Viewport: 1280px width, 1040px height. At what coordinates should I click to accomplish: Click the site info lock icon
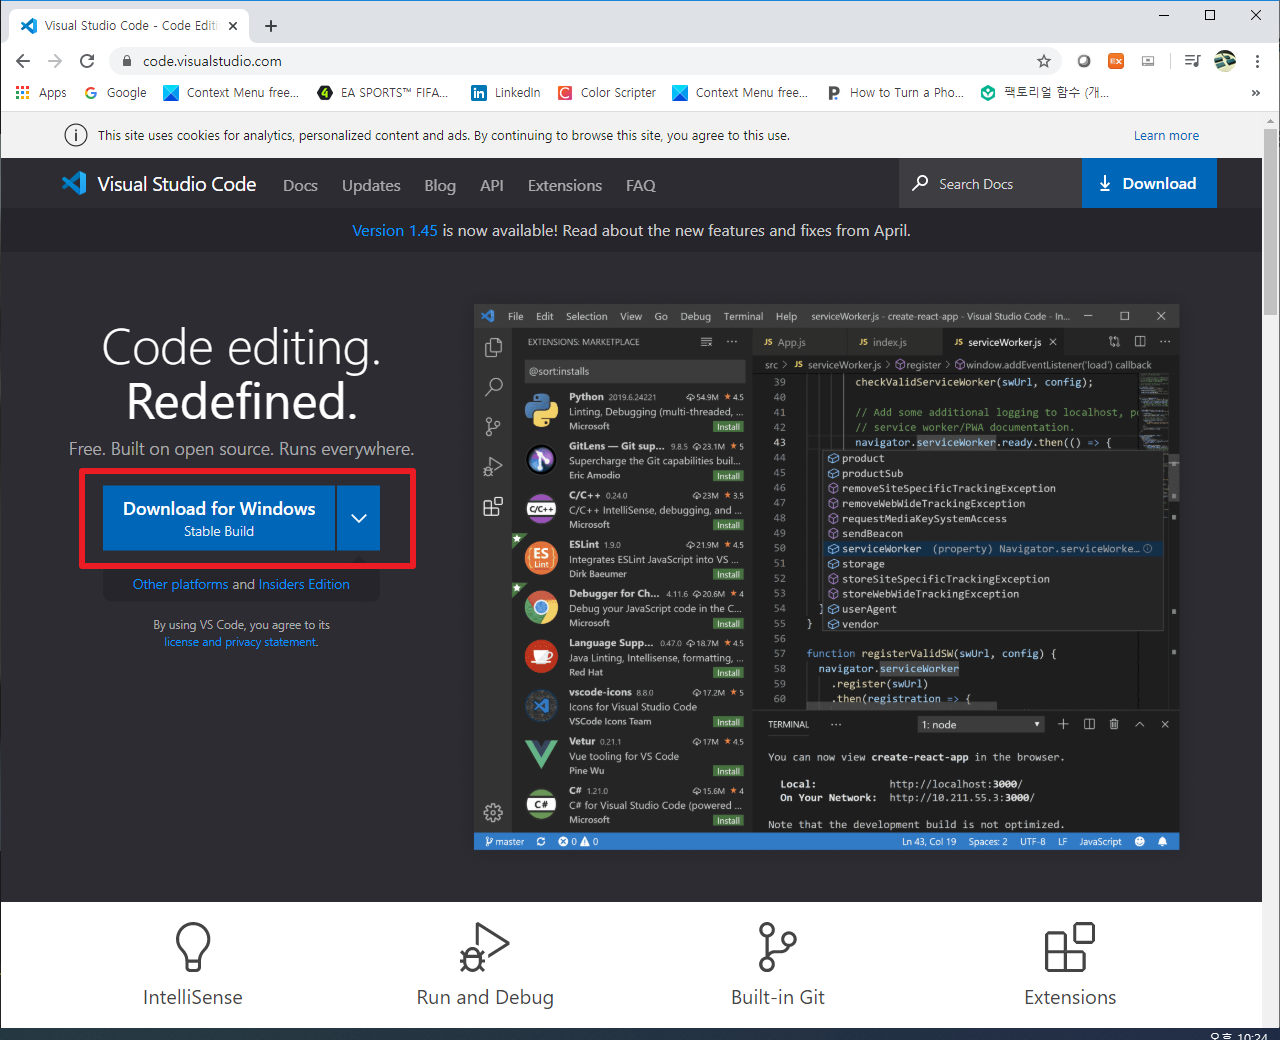(127, 61)
